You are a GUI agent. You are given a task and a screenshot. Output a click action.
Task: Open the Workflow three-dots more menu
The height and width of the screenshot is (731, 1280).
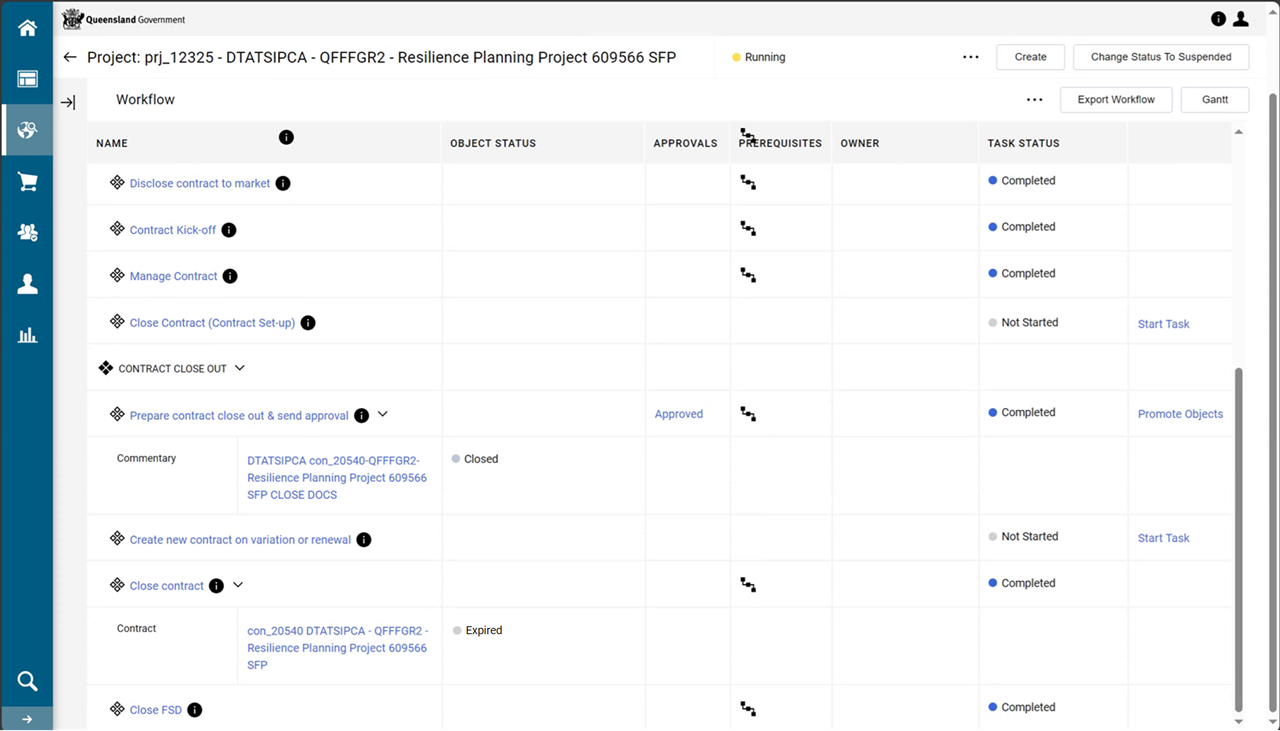point(1034,100)
